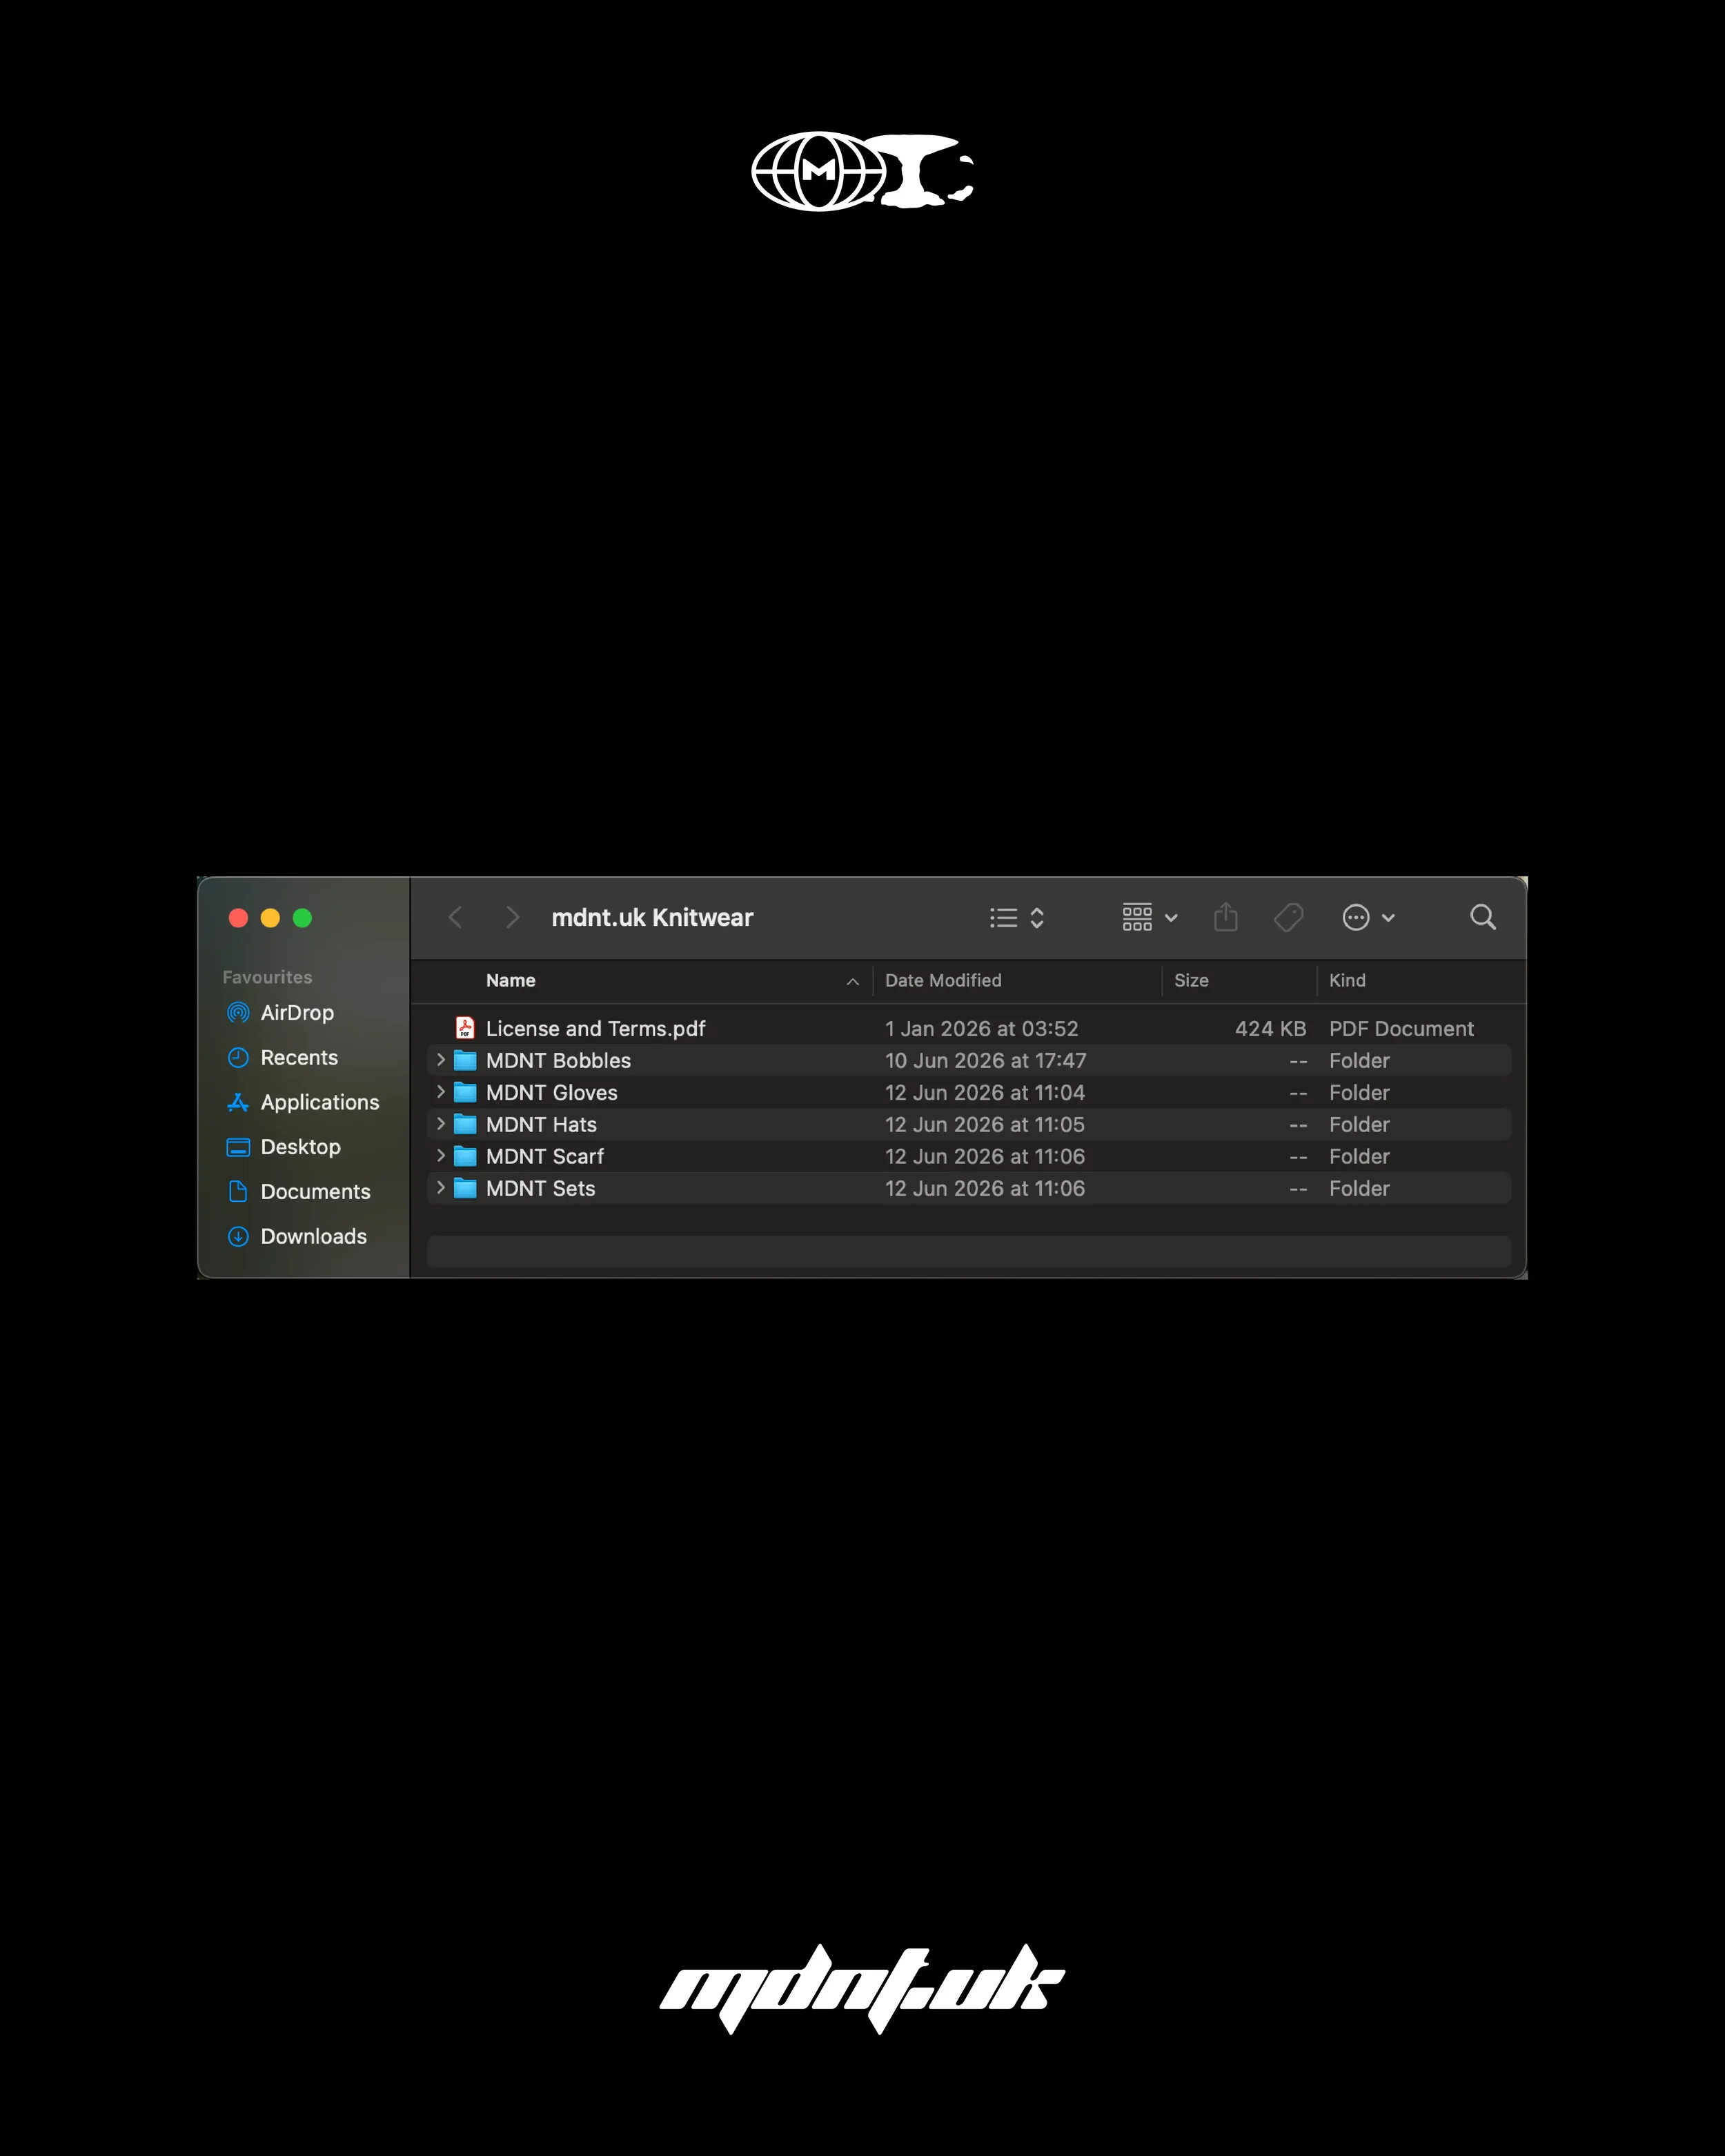Click the date 1 Jan 2026 at 03:52
The image size is (1725, 2156).
point(982,1029)
